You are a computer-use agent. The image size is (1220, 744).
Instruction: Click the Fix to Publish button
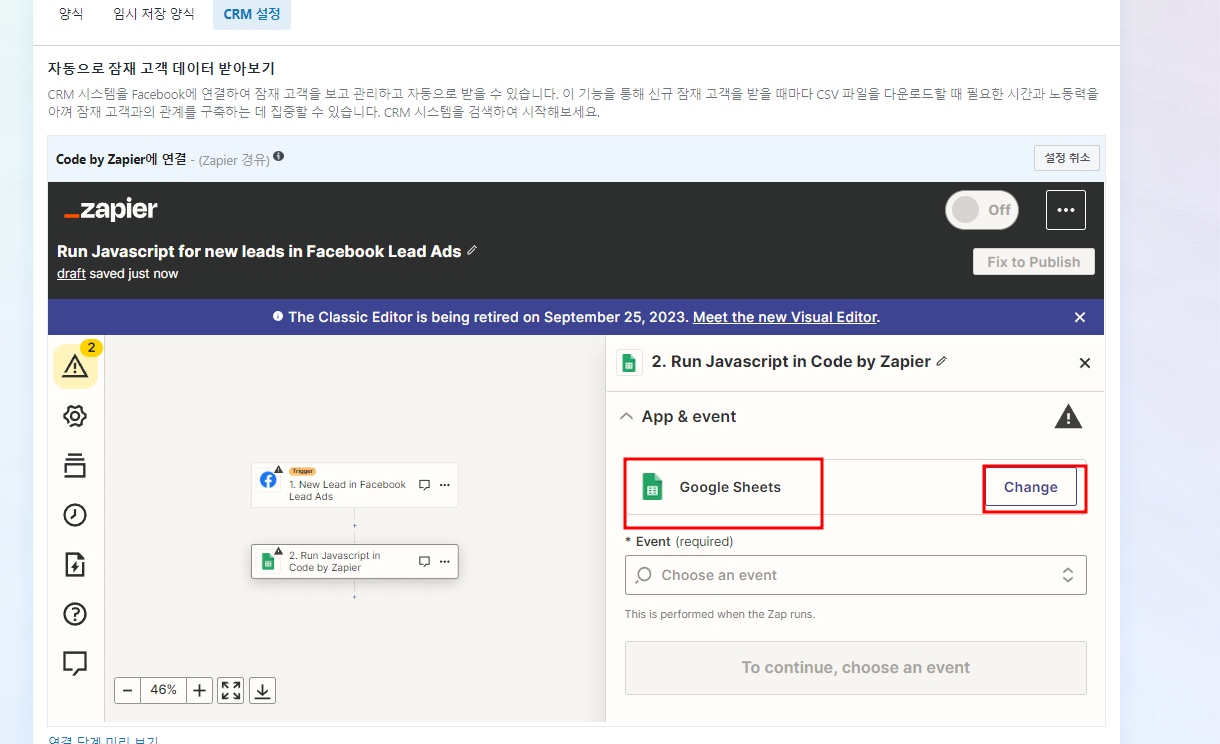pos(1033,261)
